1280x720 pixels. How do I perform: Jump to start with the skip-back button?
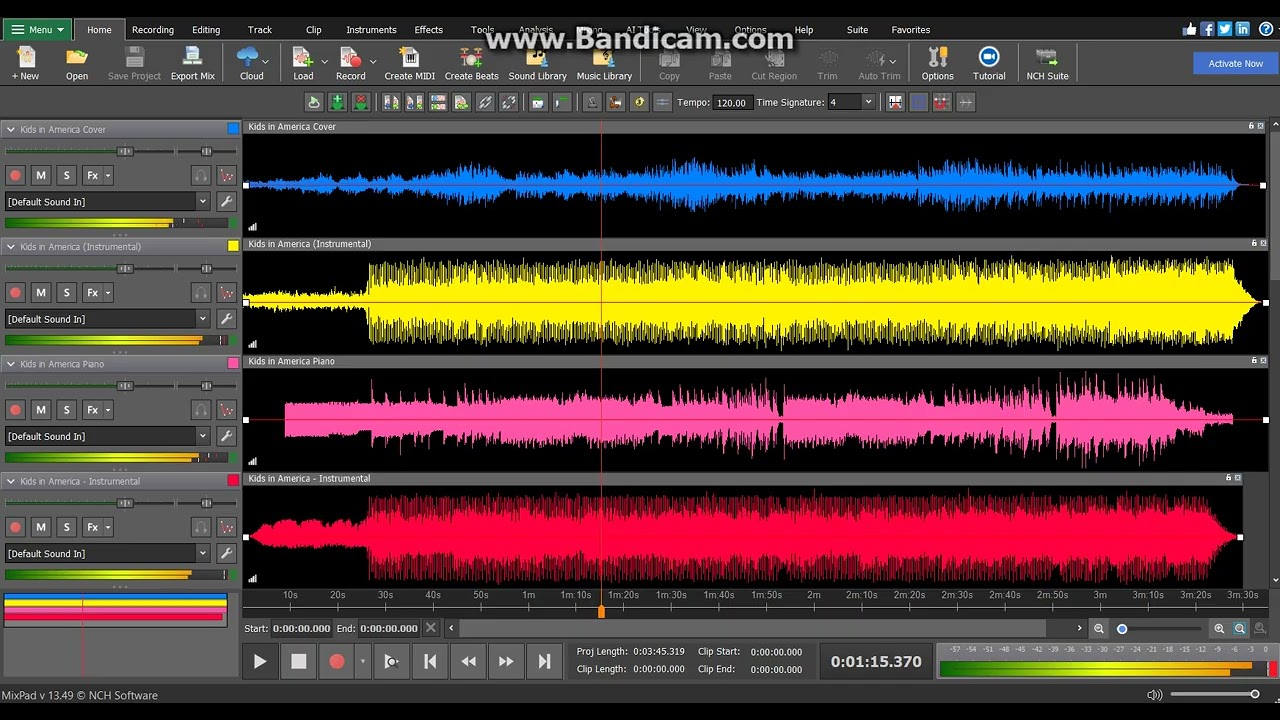430,661
